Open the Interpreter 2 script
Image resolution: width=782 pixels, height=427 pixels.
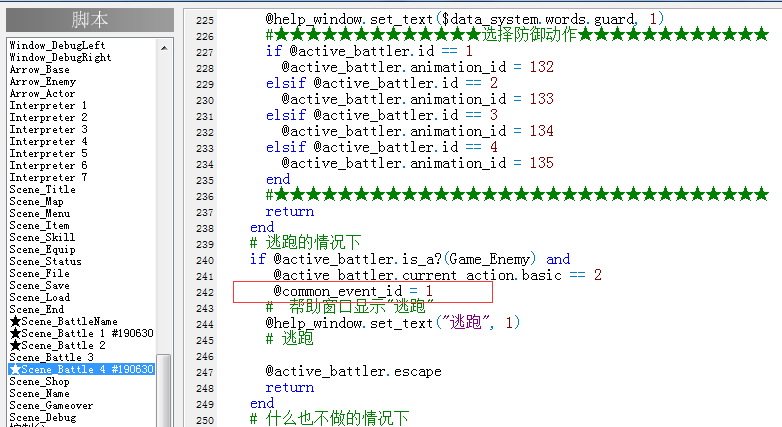(48, 117)
